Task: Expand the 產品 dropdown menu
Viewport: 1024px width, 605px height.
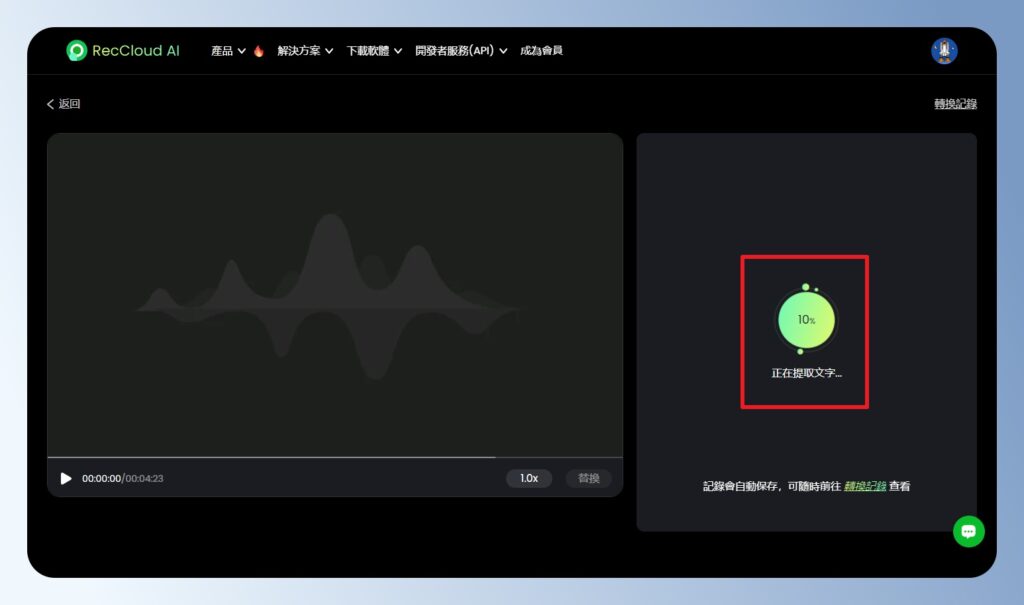Action: point(226,50)
